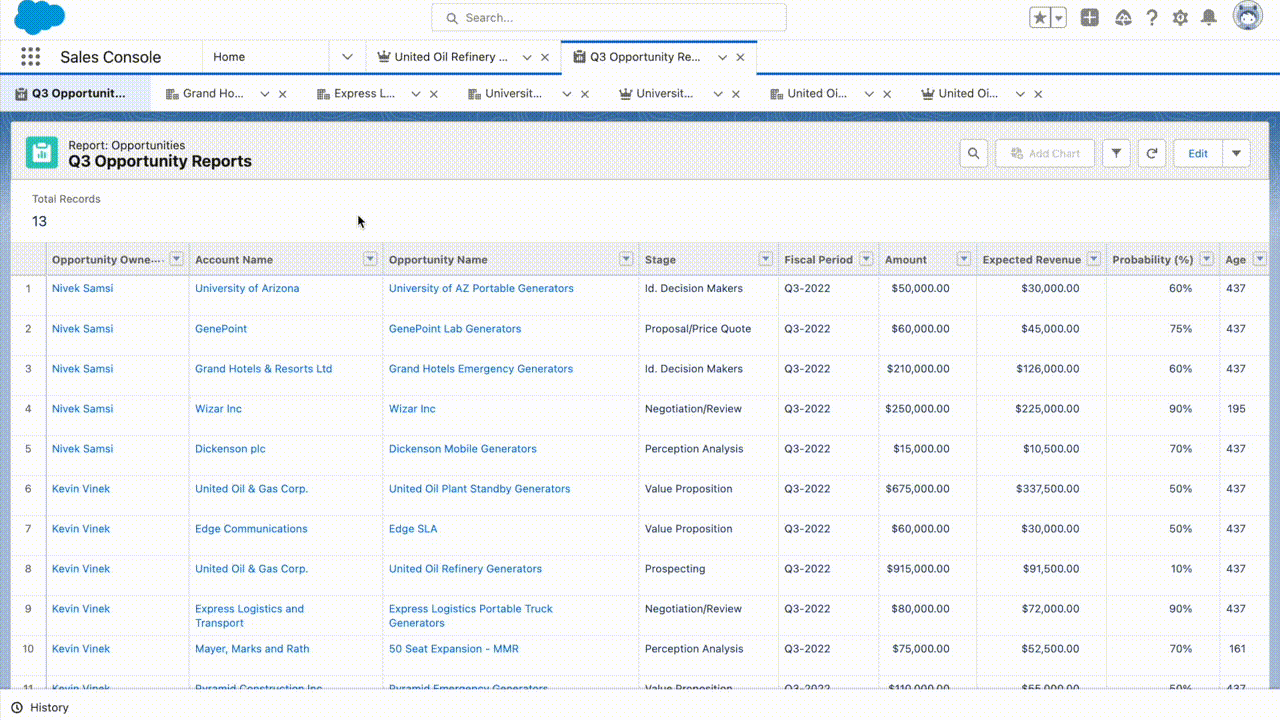
Task: Refresh the report with the refresh icon
Action: coord(1152,153)
